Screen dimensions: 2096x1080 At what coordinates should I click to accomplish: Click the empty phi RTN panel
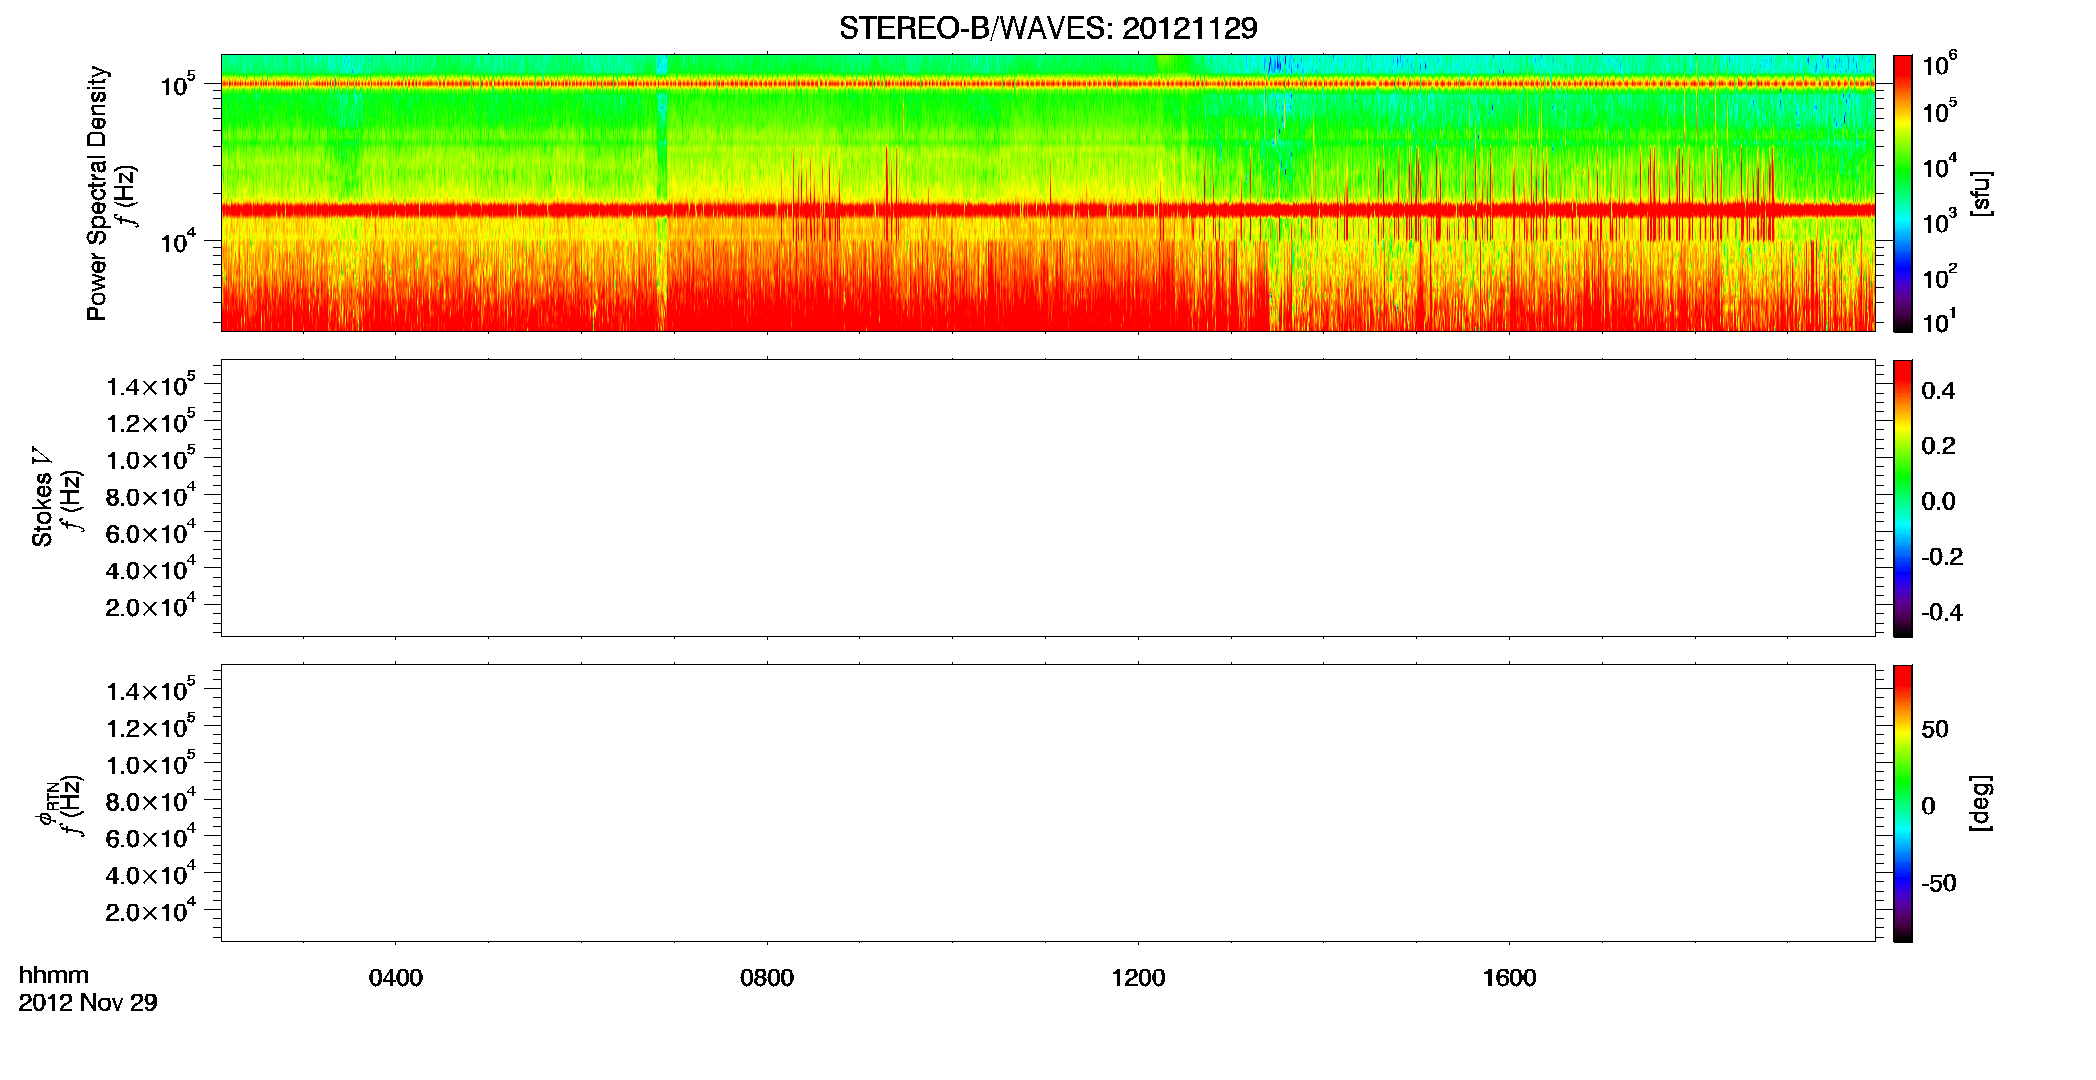(1048, 803)
